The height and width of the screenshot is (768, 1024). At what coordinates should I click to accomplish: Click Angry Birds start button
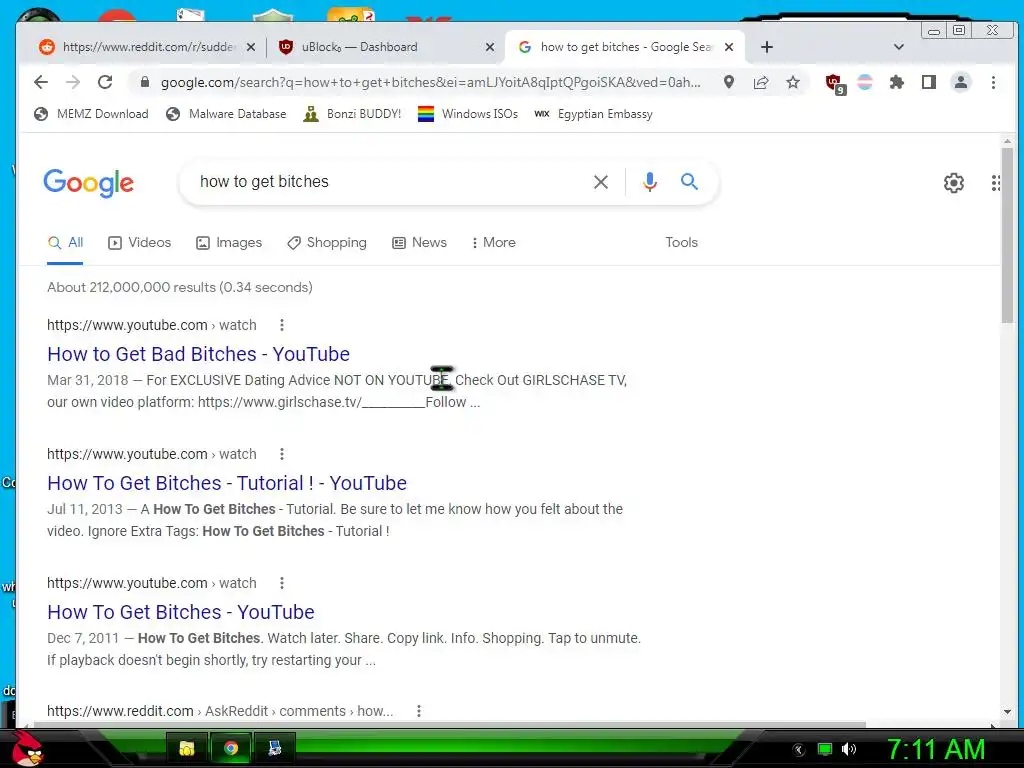point(26,748)
